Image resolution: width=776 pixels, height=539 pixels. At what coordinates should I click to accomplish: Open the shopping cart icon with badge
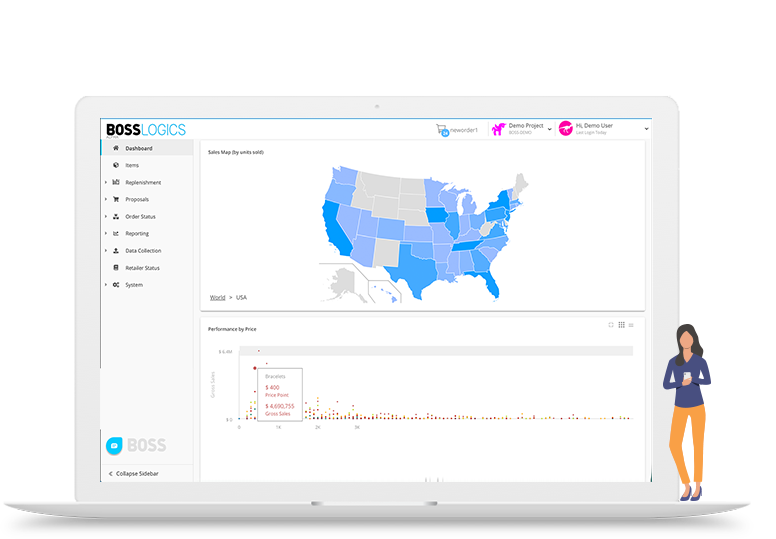pyautogui.click(x=442, y=130)
